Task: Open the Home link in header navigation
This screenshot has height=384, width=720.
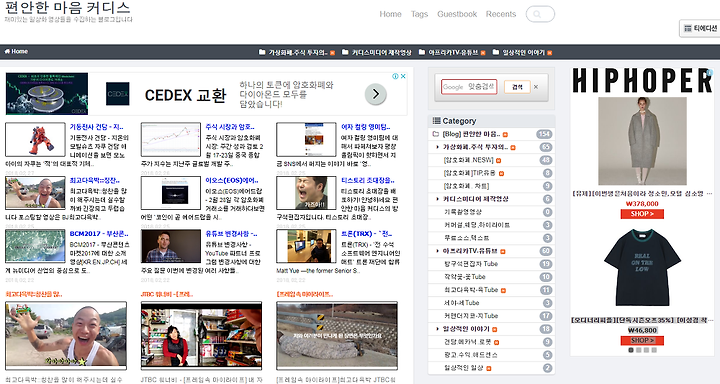Action: (390, 14)
